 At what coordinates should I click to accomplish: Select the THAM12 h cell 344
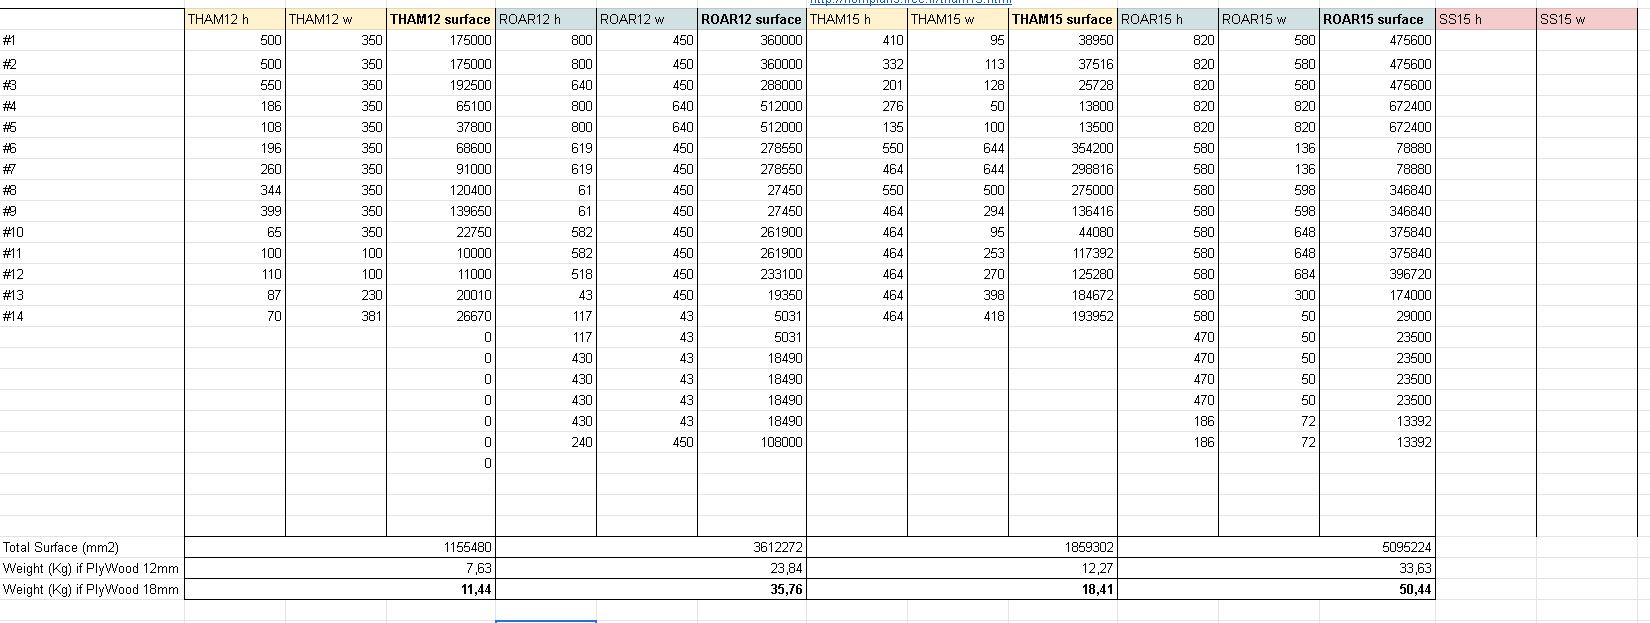tap(235, 190)
